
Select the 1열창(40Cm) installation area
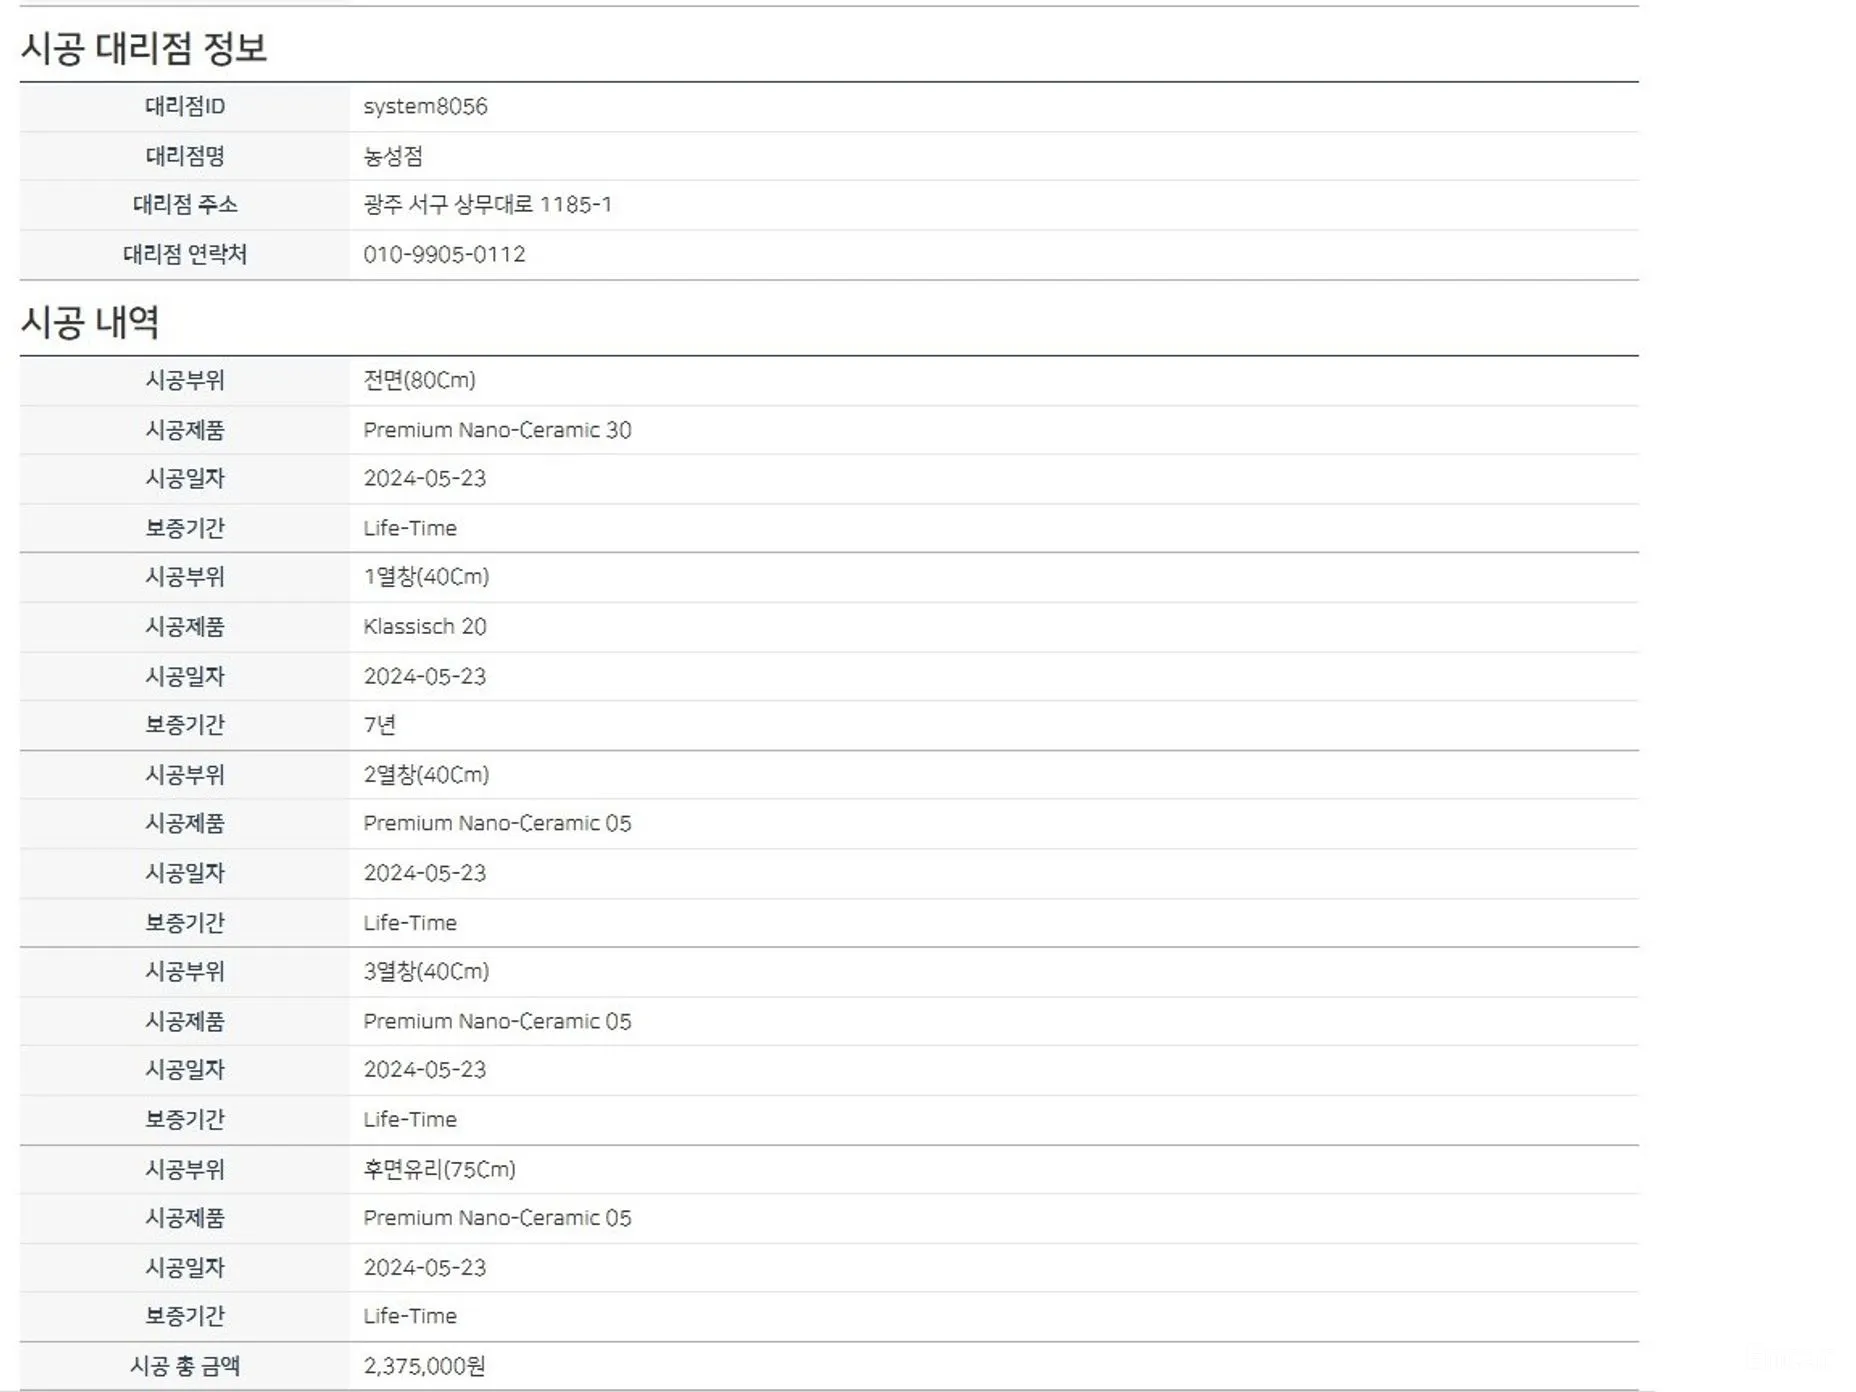426,577
